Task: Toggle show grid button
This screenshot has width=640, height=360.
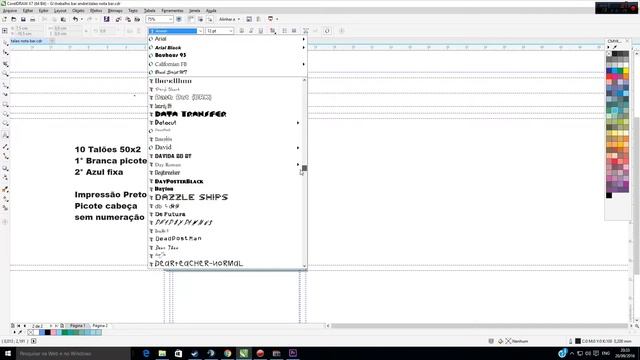Action: (200, 19)
